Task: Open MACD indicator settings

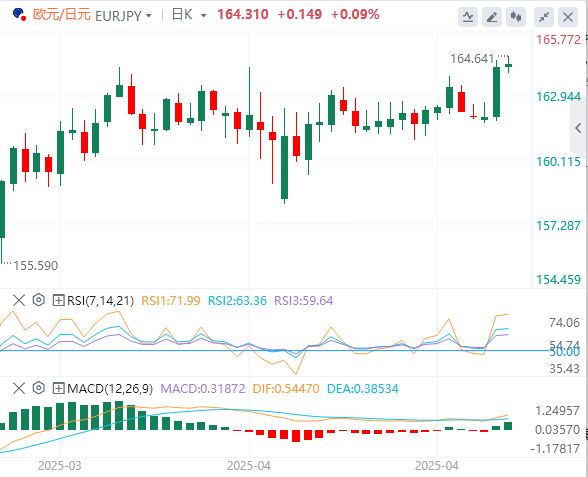Action: (x=39, y=388)
